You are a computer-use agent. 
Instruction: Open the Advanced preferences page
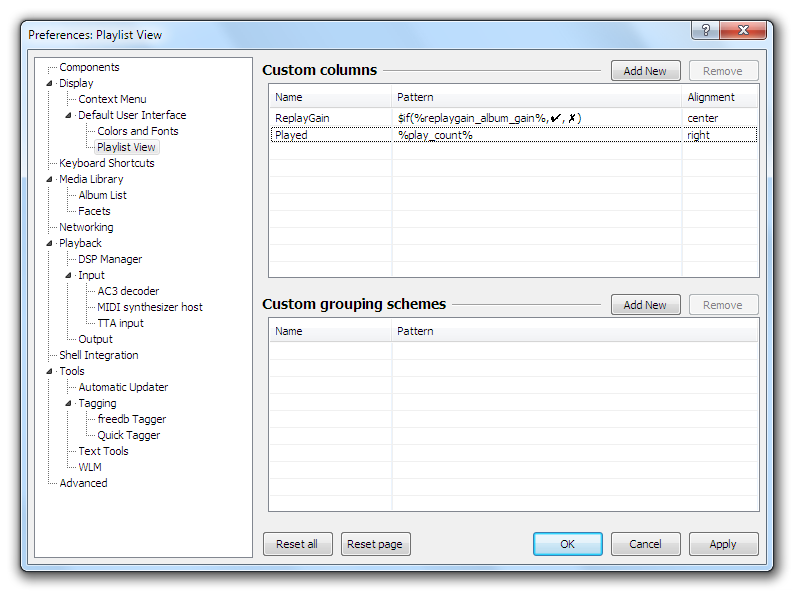pyautogui.click(x=83, y=483)
